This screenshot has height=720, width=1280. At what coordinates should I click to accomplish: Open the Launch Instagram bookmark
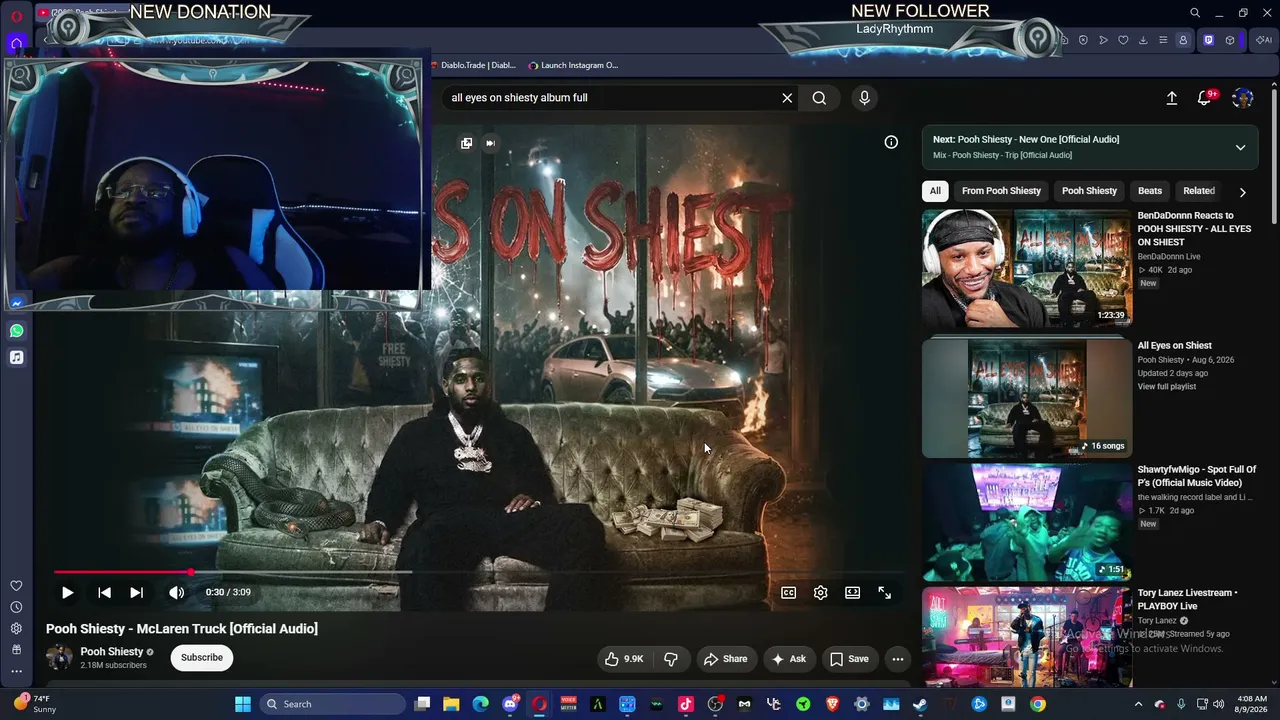573,65
